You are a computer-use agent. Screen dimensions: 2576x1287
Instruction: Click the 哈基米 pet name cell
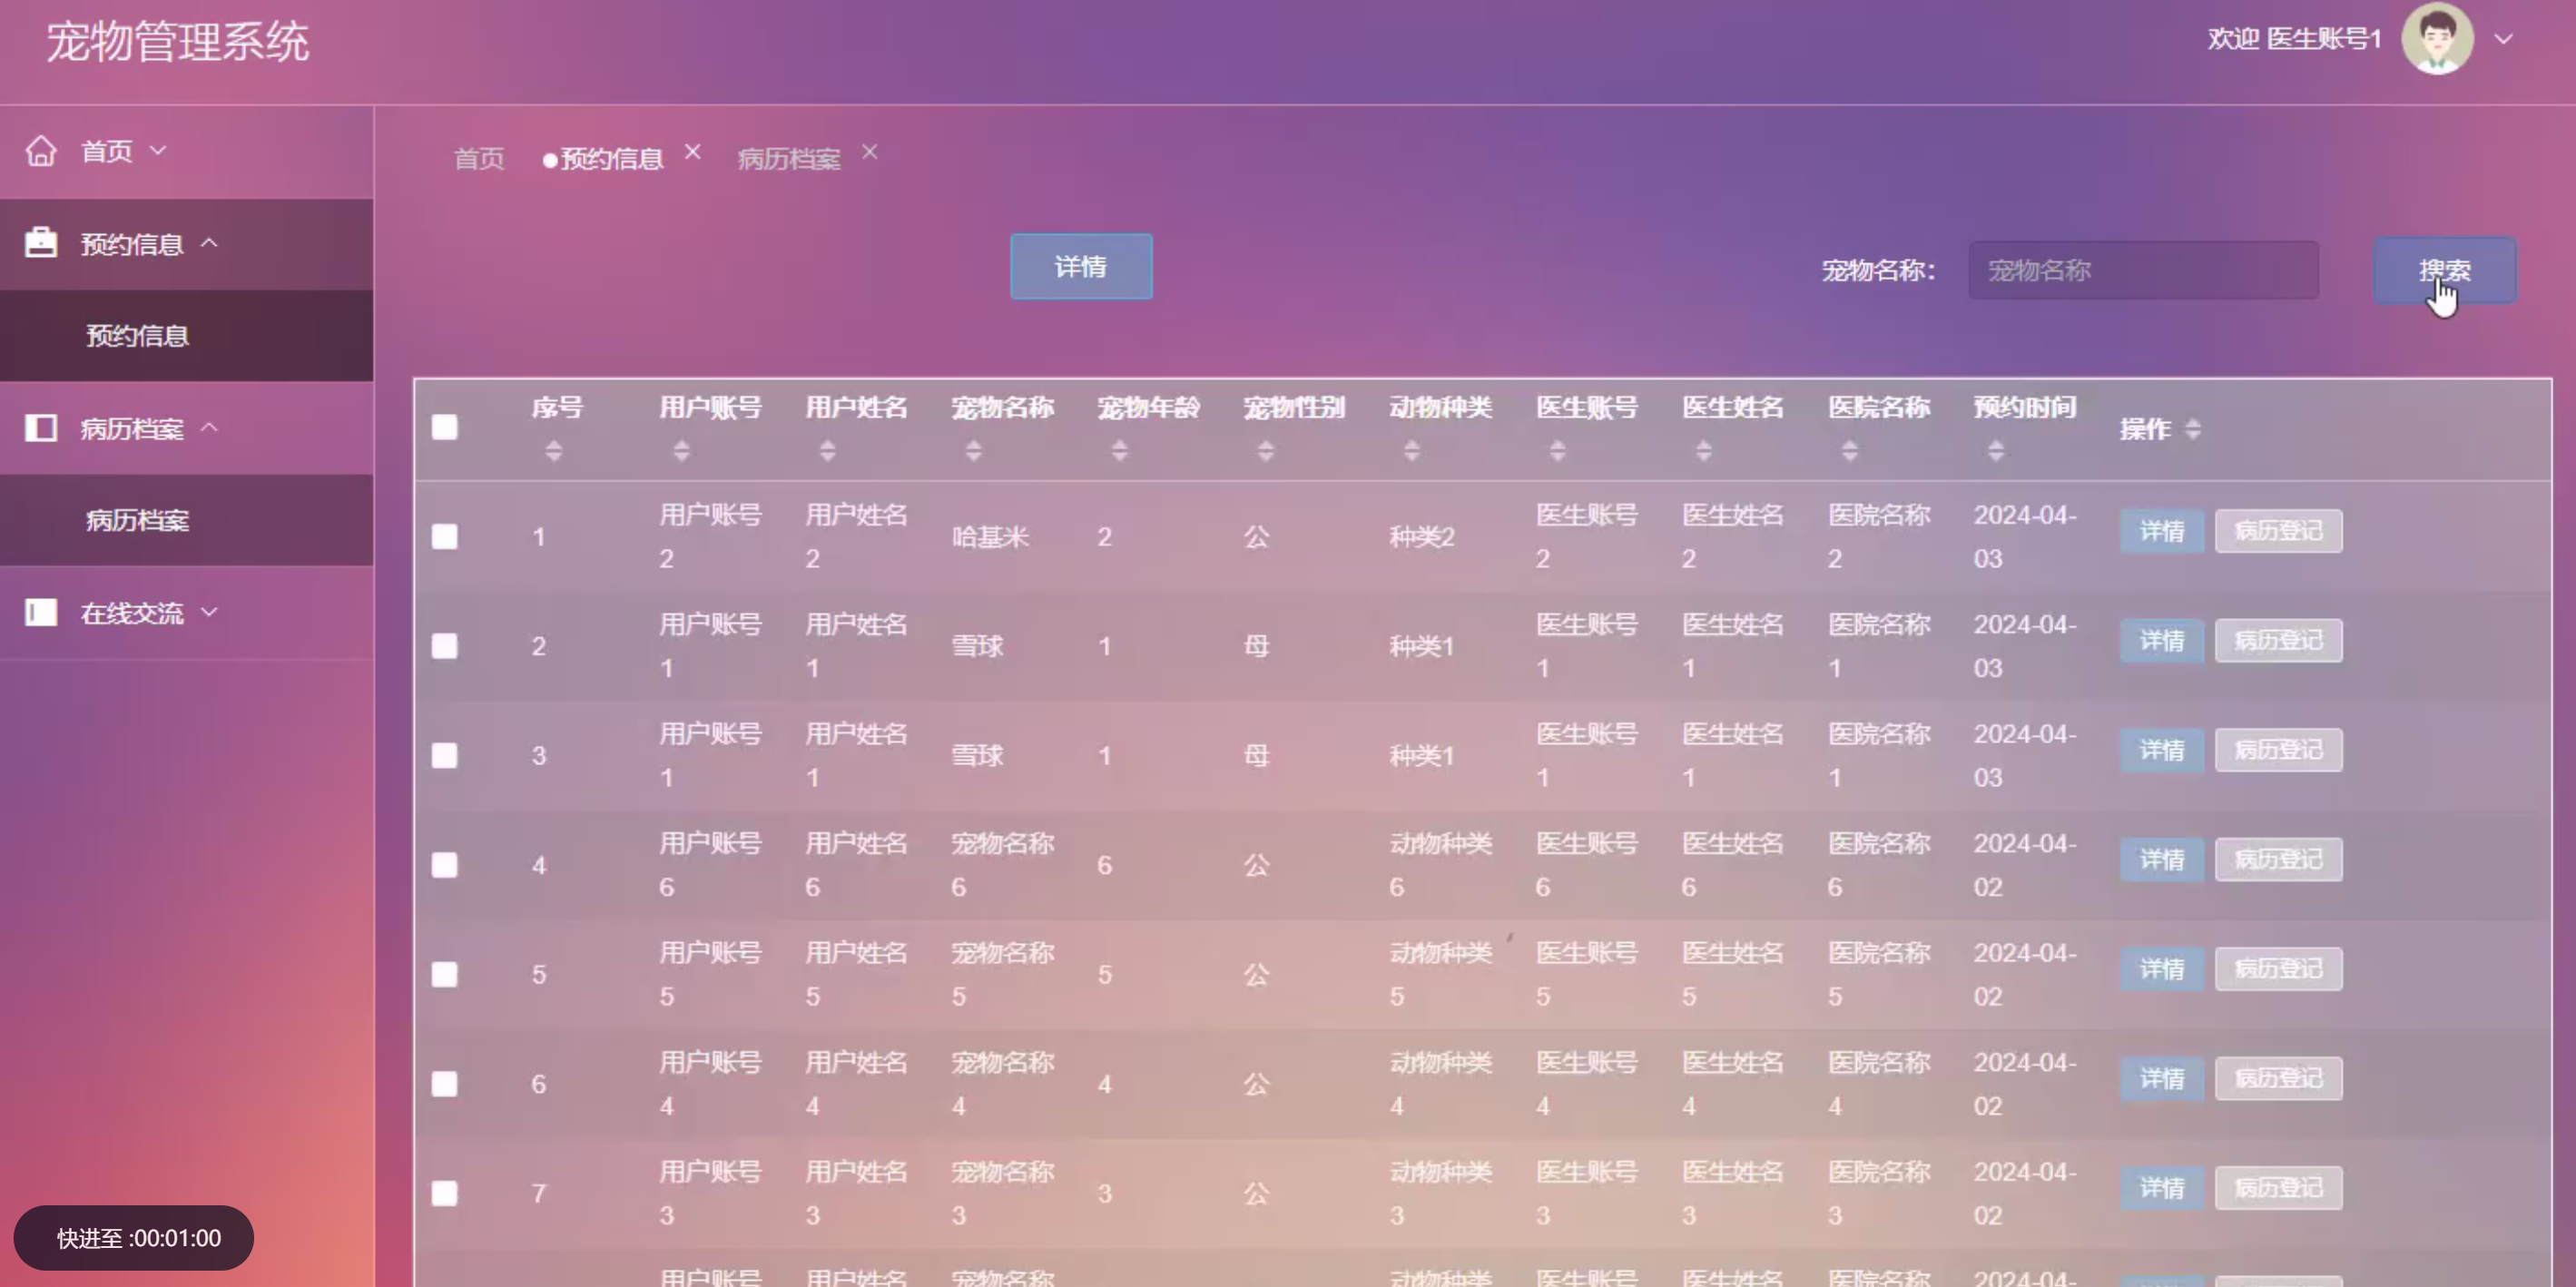[990, 537]
